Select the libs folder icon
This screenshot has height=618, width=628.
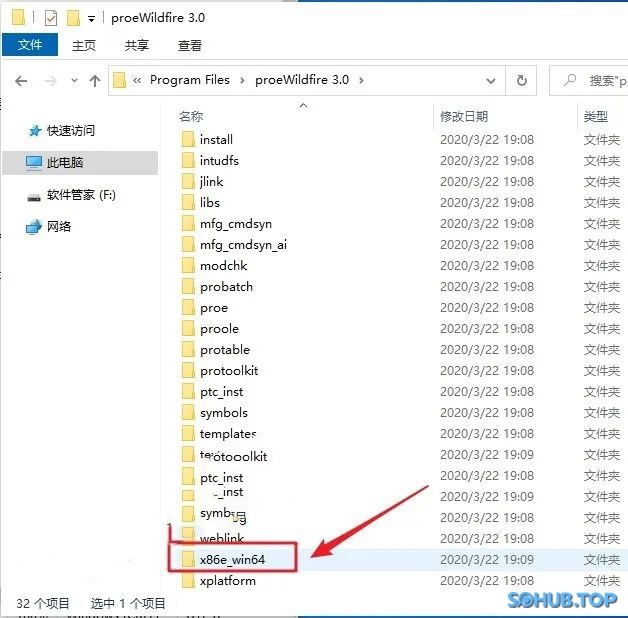[x=188, y=203]
